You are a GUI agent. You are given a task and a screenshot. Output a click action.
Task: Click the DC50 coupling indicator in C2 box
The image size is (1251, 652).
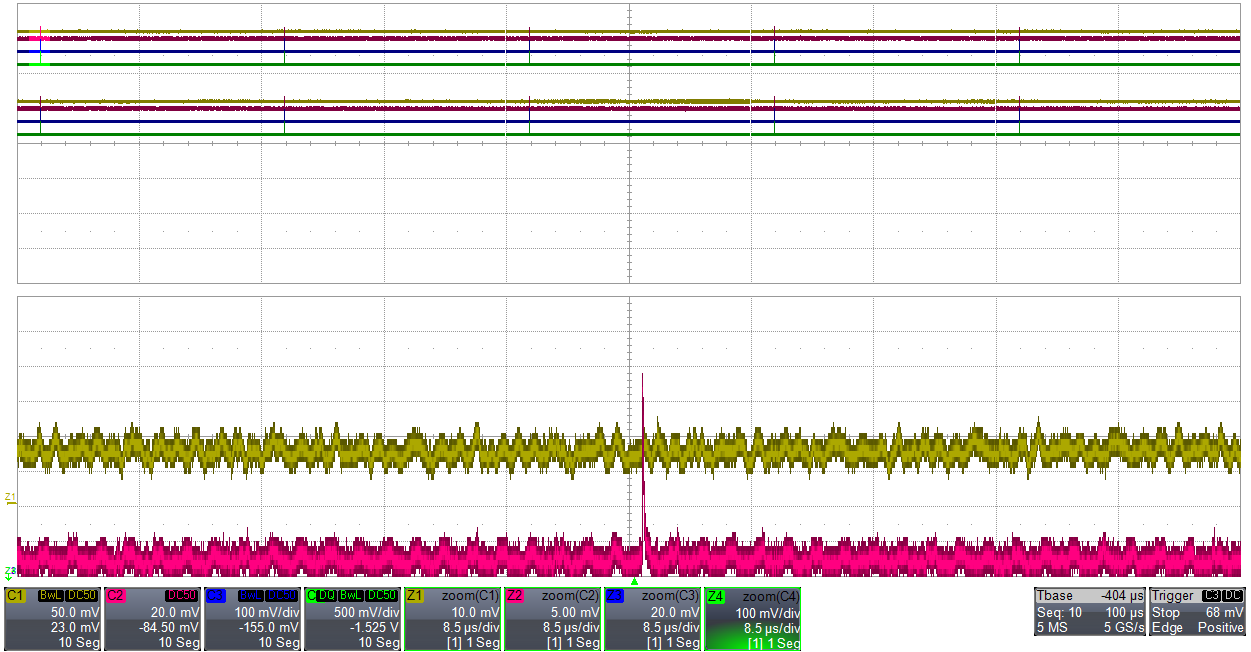182,596
